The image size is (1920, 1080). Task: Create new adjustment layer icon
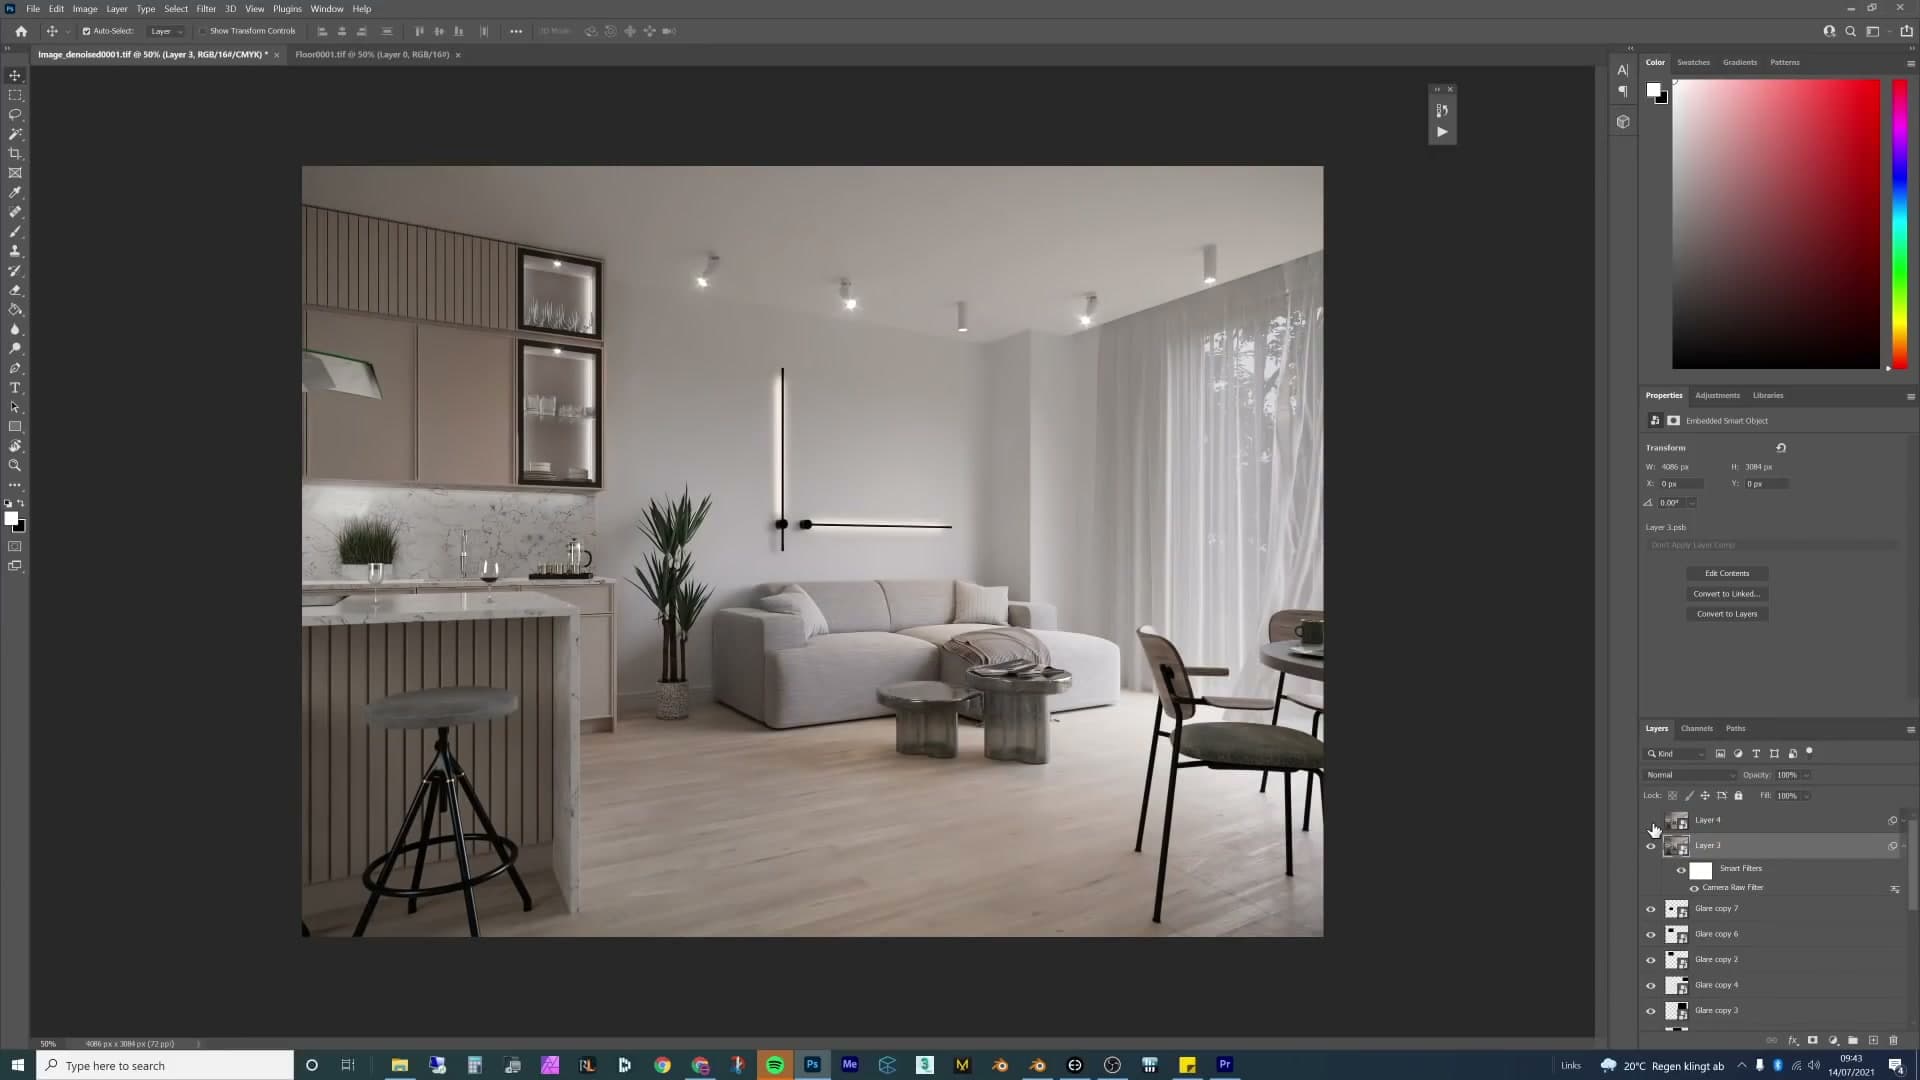pyautogui.click(x=1833, y=1040)
